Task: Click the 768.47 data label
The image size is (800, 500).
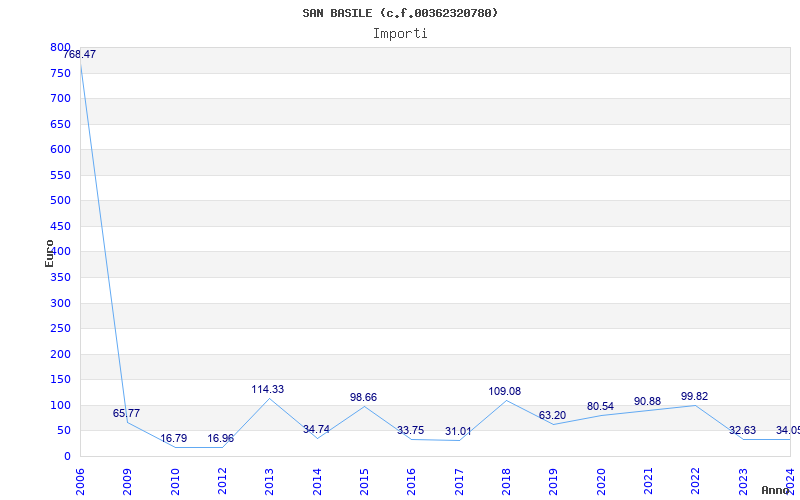Action: pos(80,55)
